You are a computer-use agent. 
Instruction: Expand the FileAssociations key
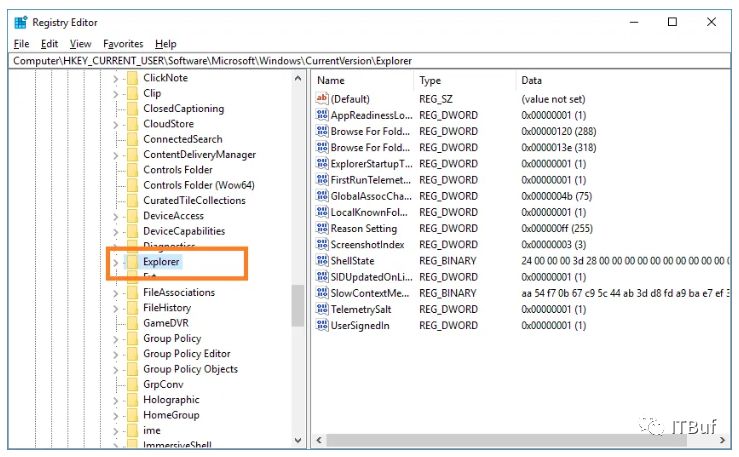115,293
